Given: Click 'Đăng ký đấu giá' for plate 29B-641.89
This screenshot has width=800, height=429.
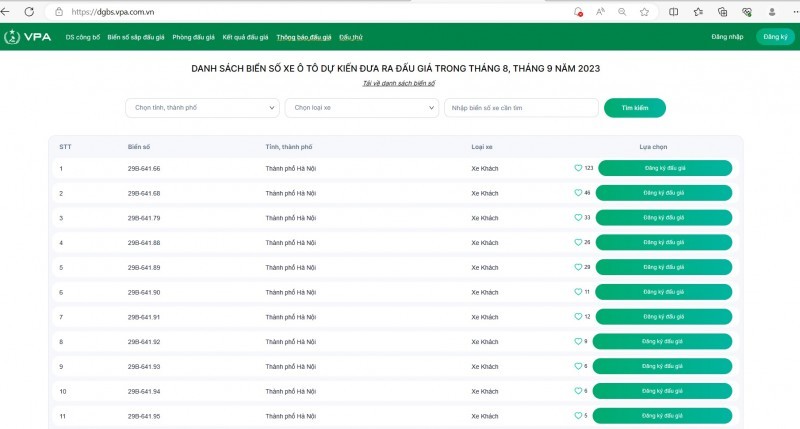Looking at the screenshot, I should coord(664,267).
